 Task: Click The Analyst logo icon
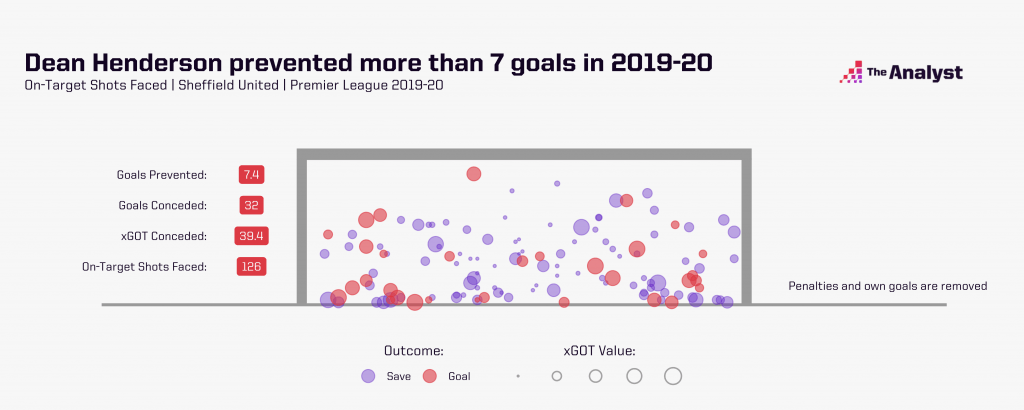[849, 72]
